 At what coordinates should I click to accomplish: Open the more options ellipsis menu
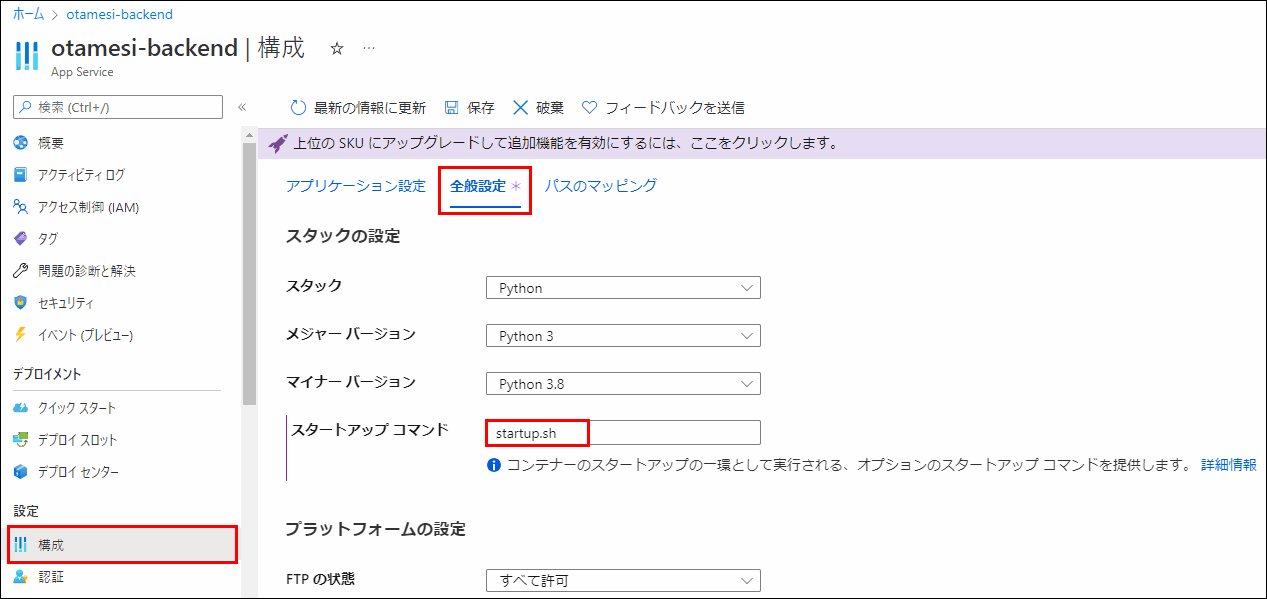point(369,48)
